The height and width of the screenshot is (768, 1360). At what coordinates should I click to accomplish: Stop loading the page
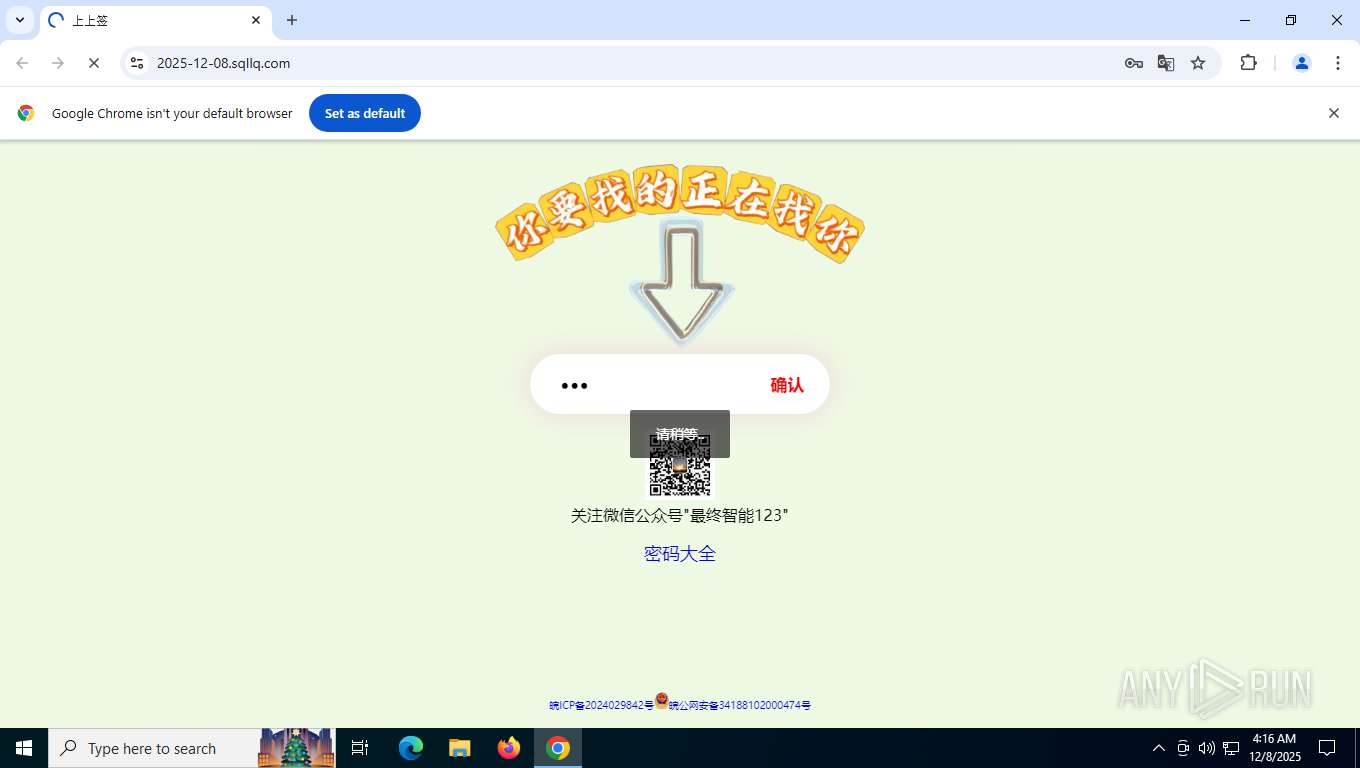pos(94,63)
